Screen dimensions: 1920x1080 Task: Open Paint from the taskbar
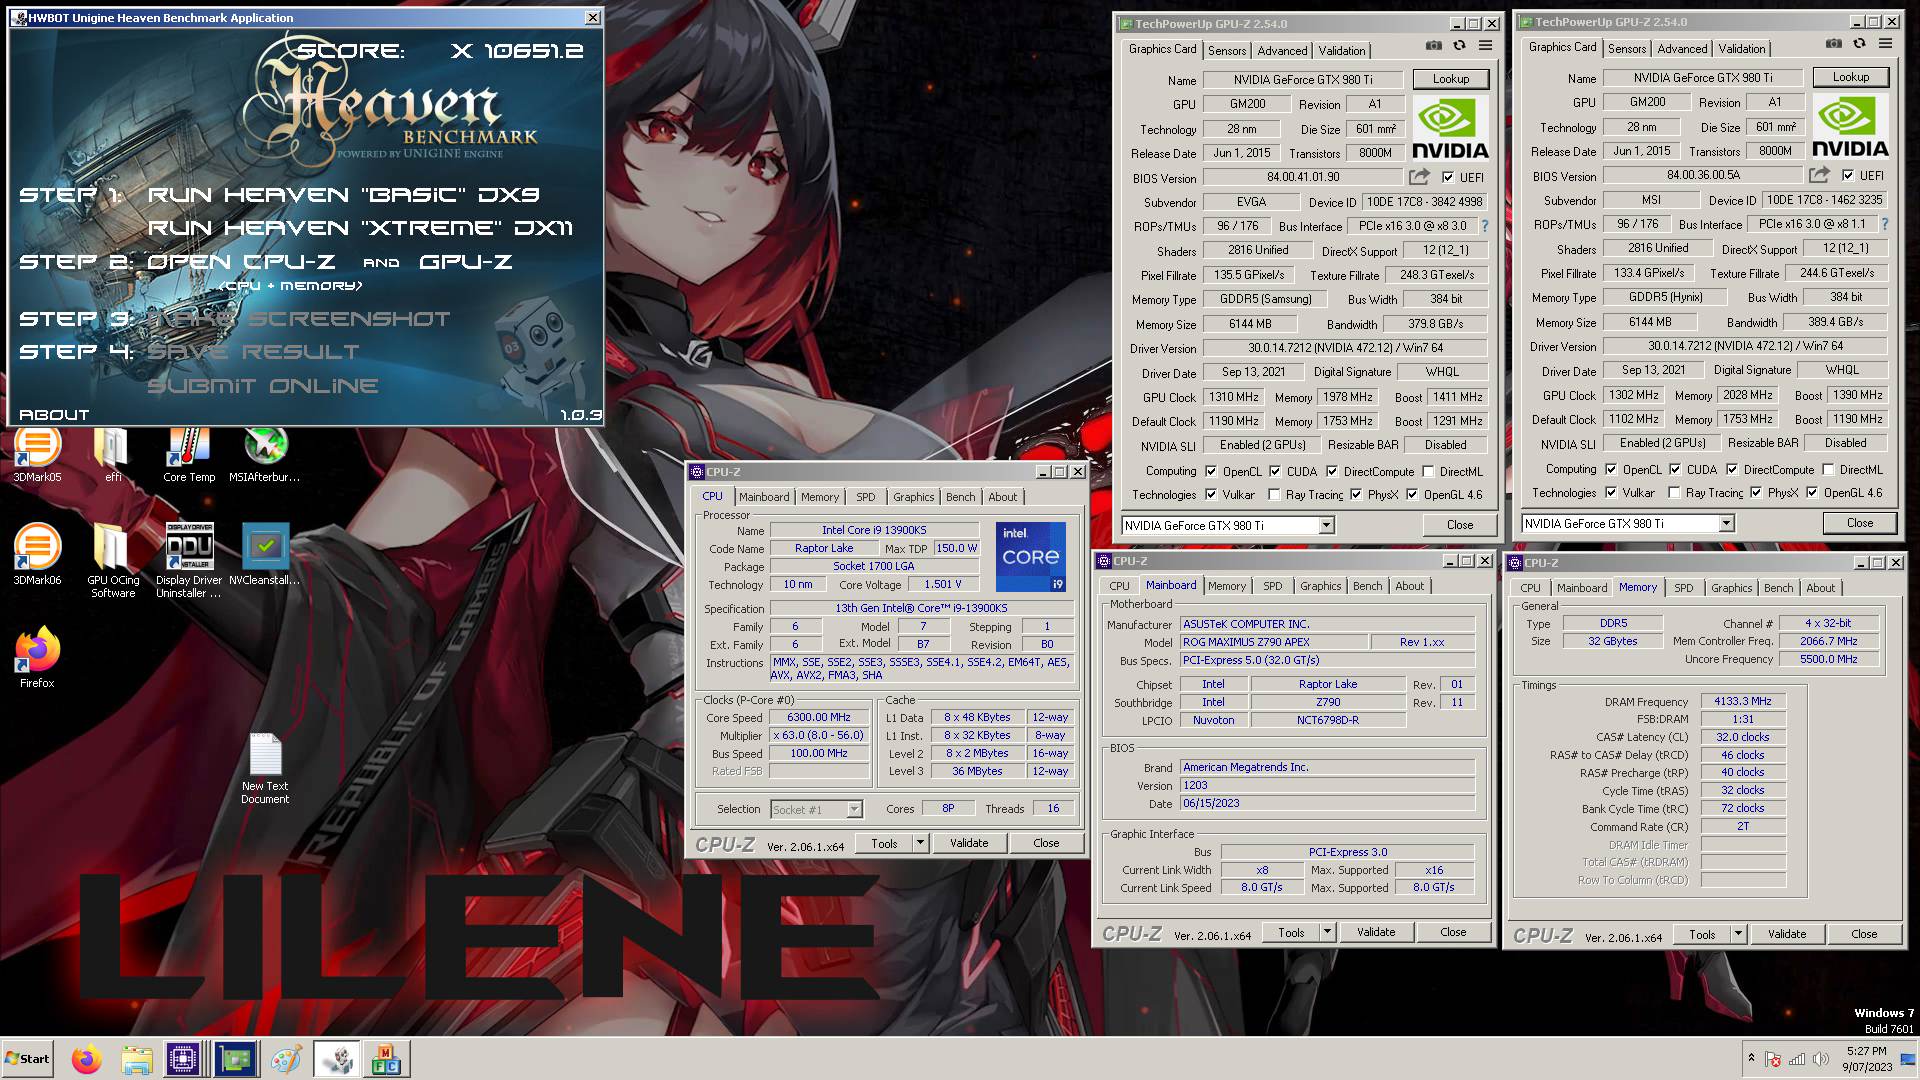(x=286, y=1059)
